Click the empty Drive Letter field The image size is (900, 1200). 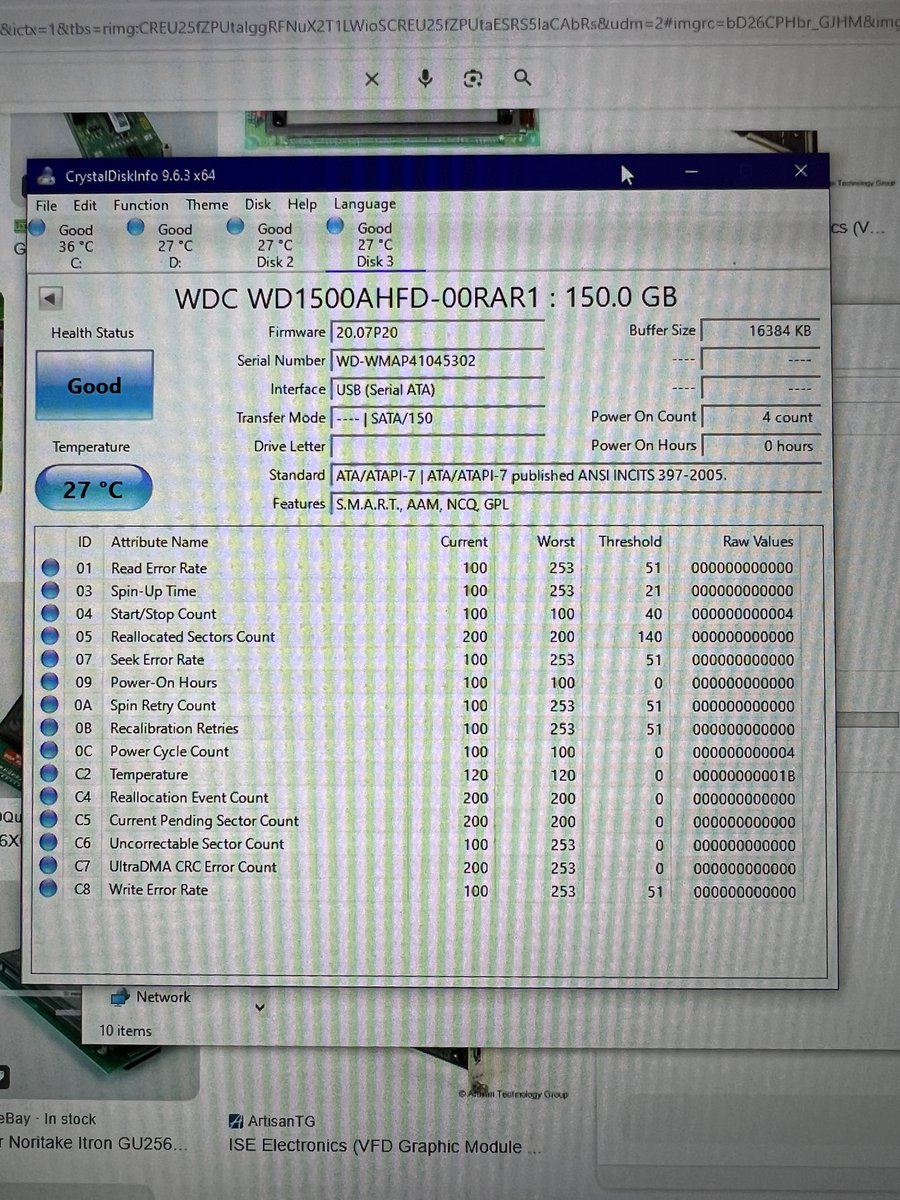click(437, 446)
